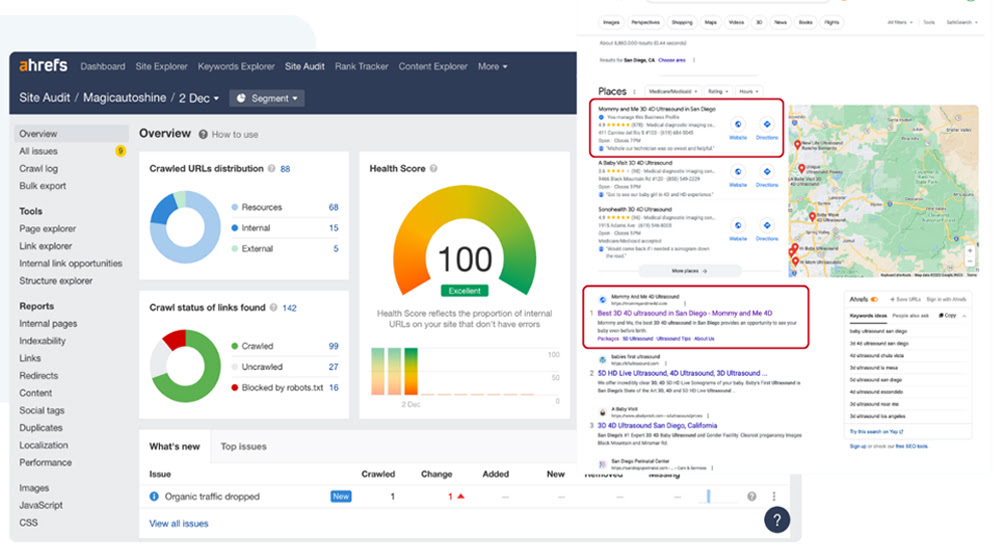Image resolution: width=1000 pixels, height=560 pixels.
Task: Click Mommy And Me 4D Ultrasound favicon
Action: coord(602,300)
